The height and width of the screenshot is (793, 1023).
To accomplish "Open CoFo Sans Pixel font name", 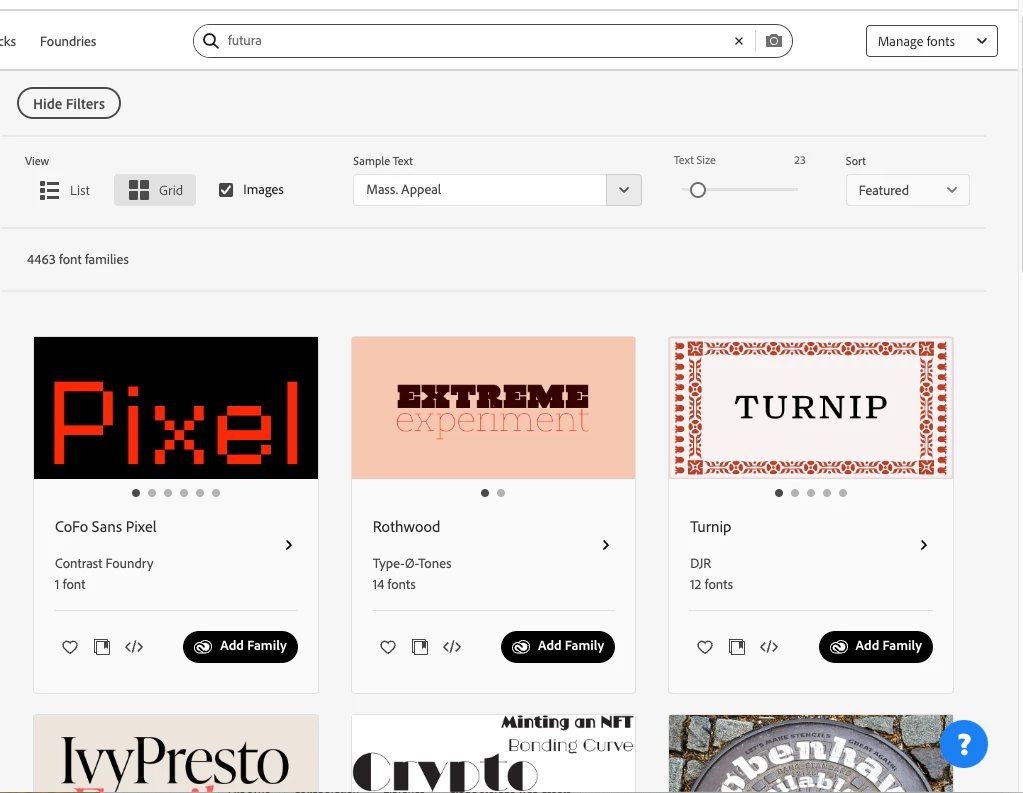I will (106, 527).
